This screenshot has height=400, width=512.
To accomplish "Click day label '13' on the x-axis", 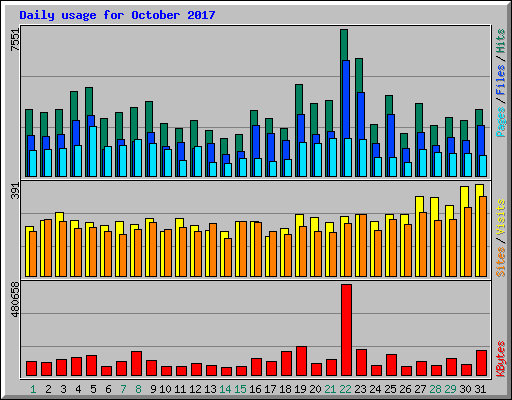I will click(210, 389).
